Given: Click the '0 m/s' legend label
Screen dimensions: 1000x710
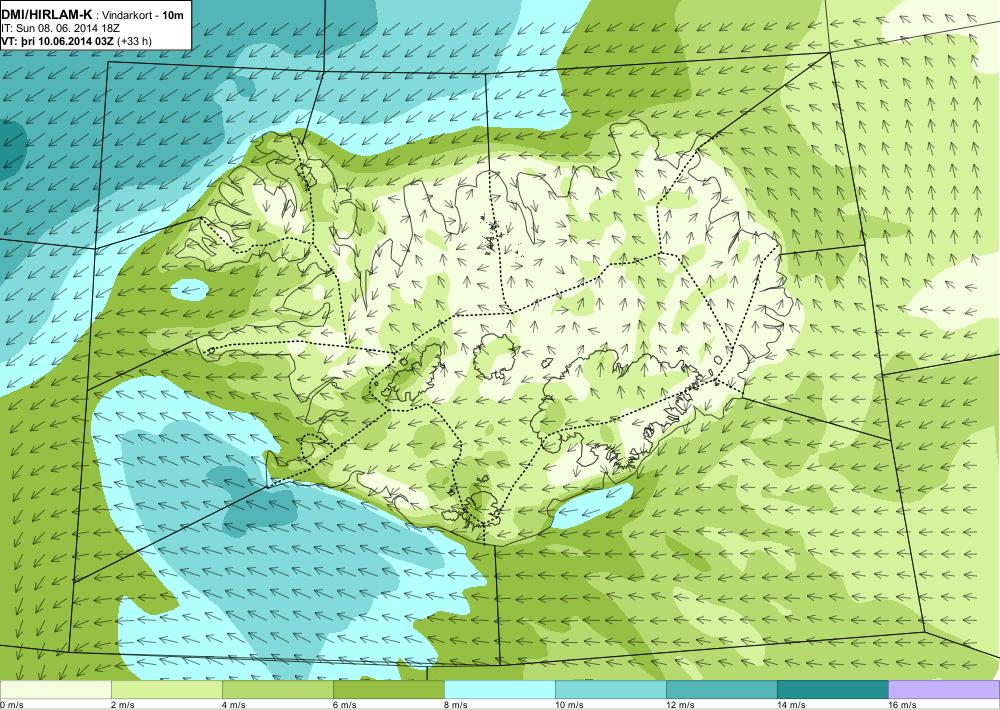Looking at the screenshot, I should click(11, 704).
